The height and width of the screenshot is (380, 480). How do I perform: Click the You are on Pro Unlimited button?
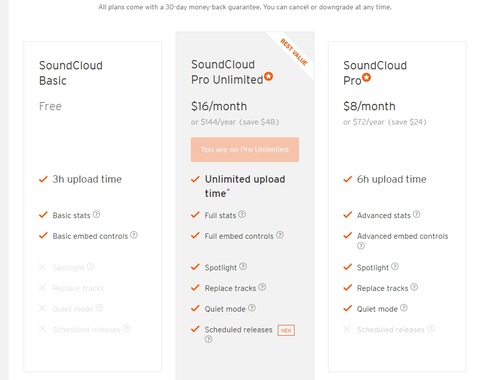(x=245, y=150)
